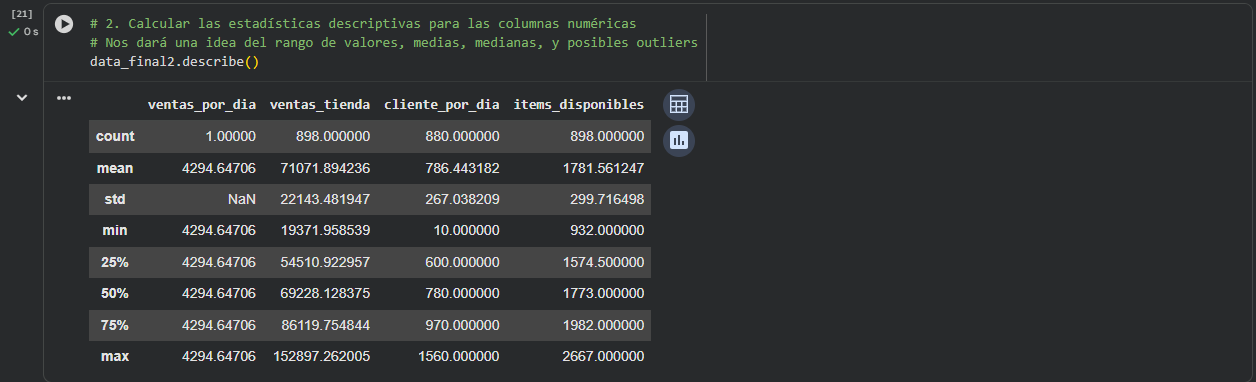
Task: Open output options three-dot menu
Action: pos(64,98)
